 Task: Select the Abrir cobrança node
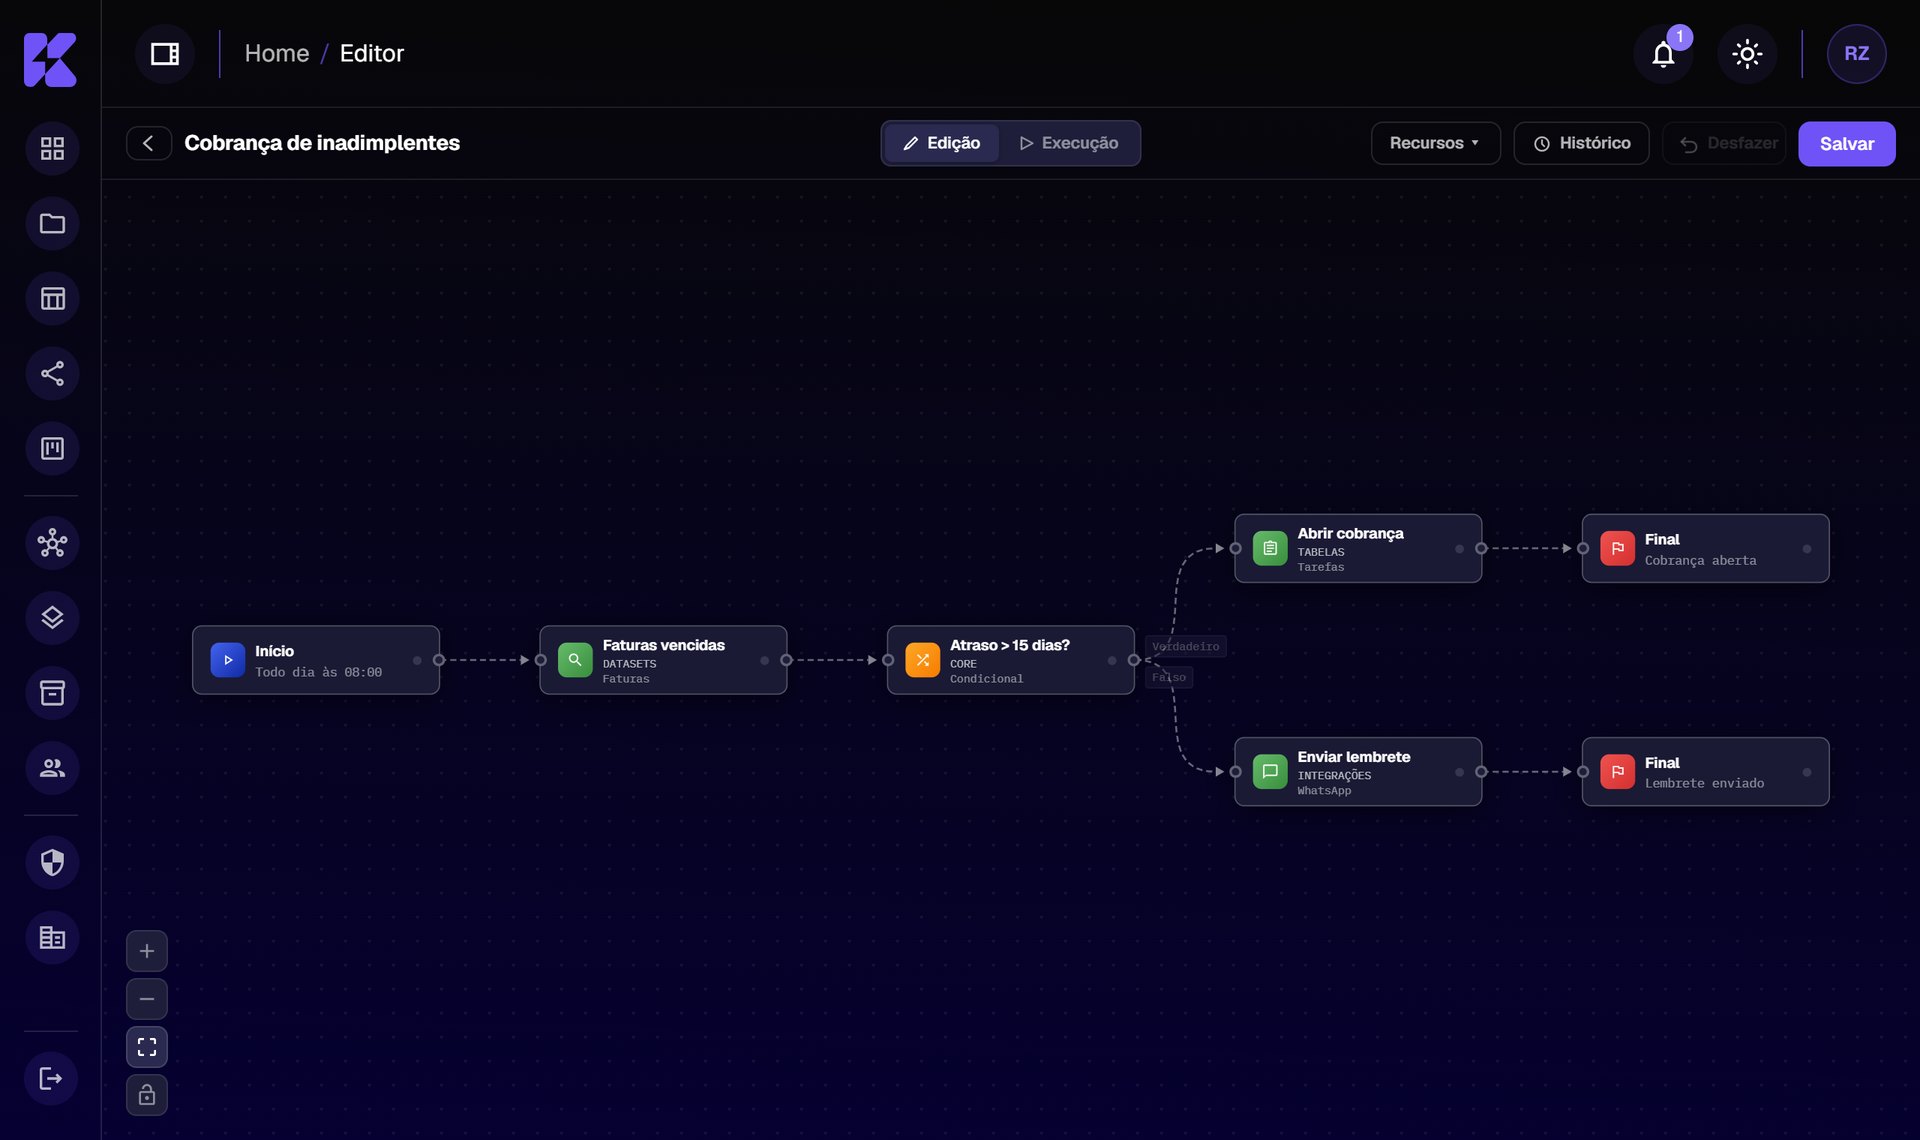click(1358, 548)
